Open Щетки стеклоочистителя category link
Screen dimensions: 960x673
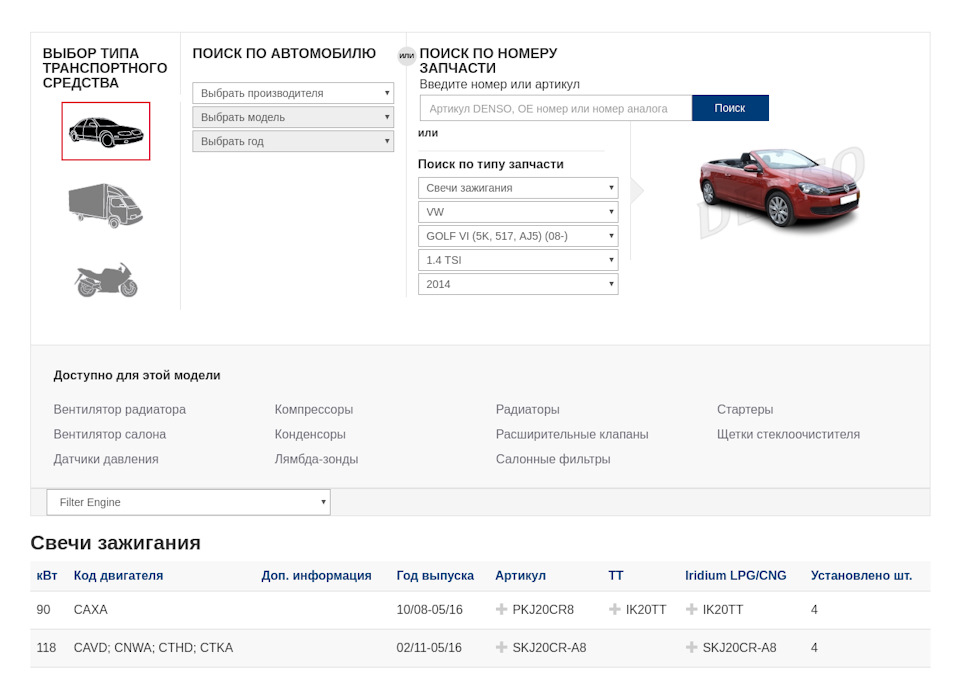(x=788, y=434)
